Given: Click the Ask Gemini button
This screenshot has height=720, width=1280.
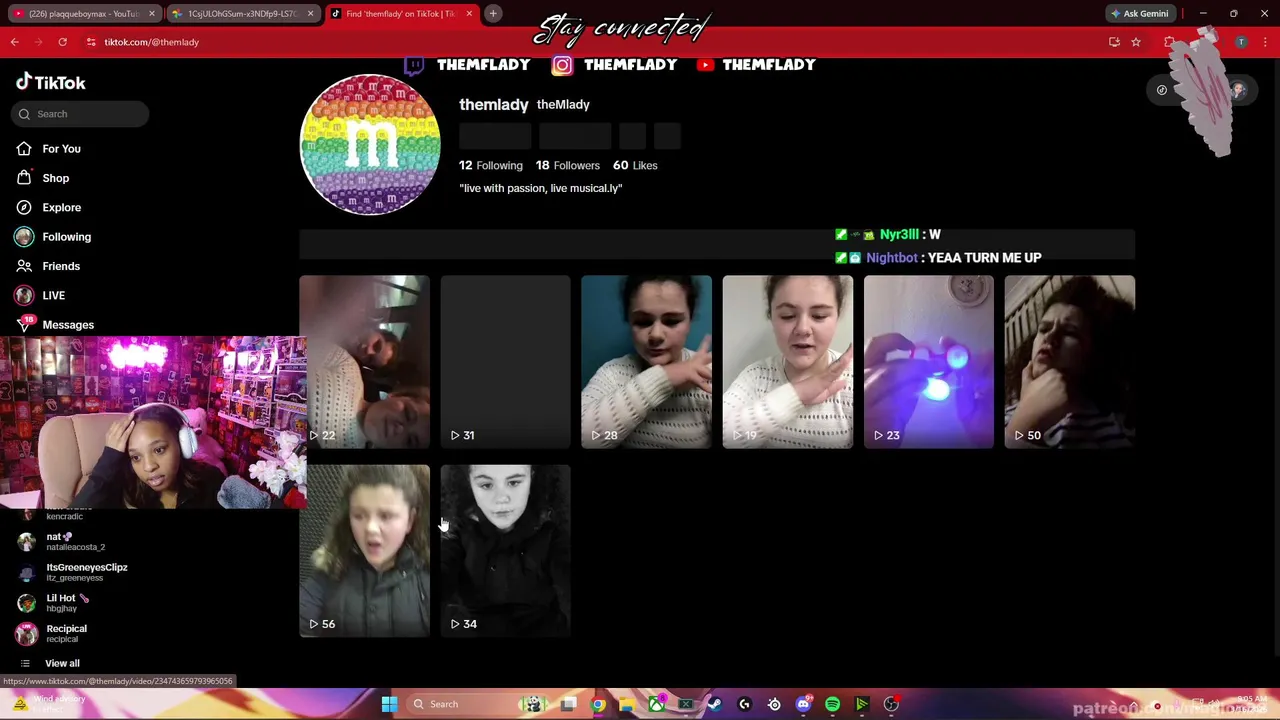Looking at the screenshot, I should tap(1139, 14).
